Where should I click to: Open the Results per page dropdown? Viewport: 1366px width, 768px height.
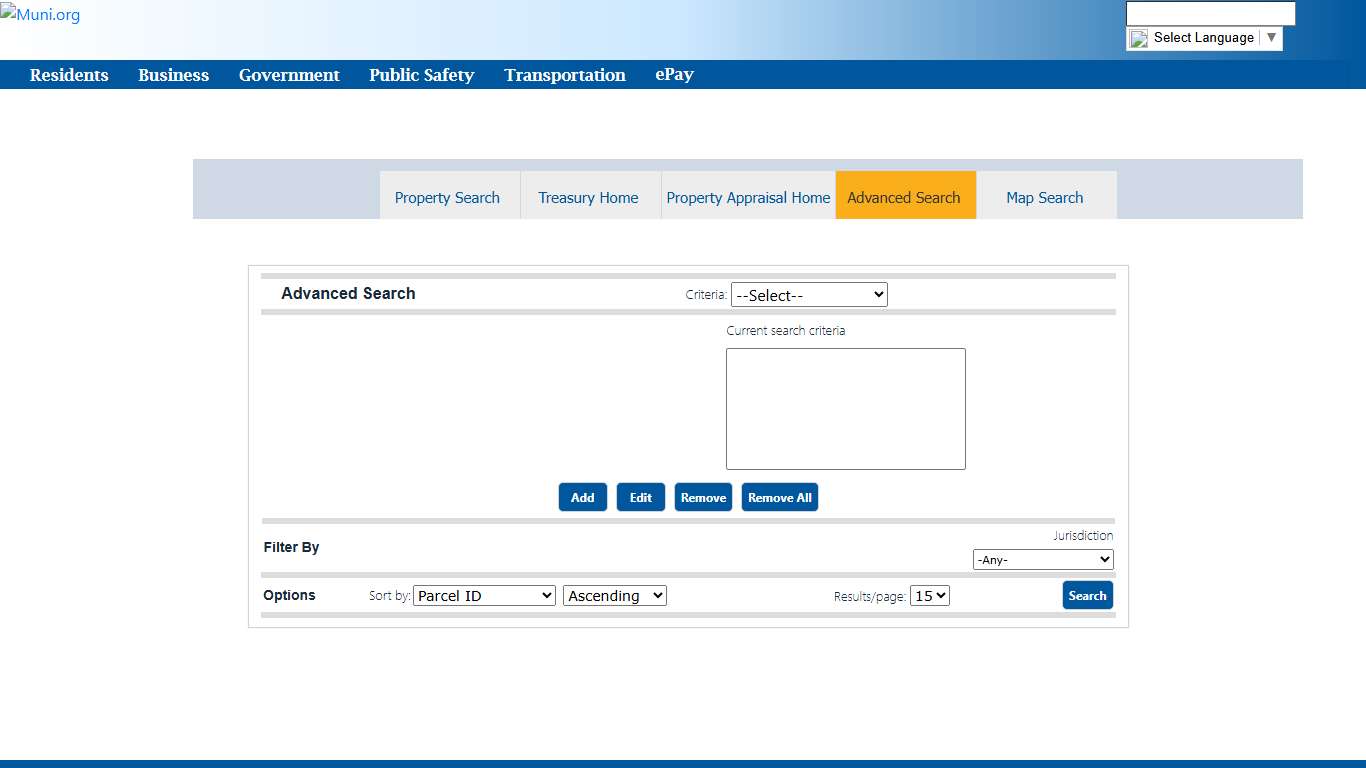click(929, 596)
